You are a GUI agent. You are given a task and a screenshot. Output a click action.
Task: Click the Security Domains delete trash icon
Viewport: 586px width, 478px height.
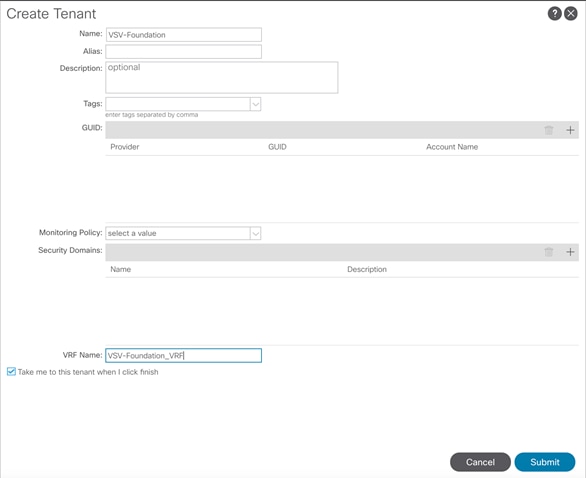pyautogui.click(x=549, y=252)
